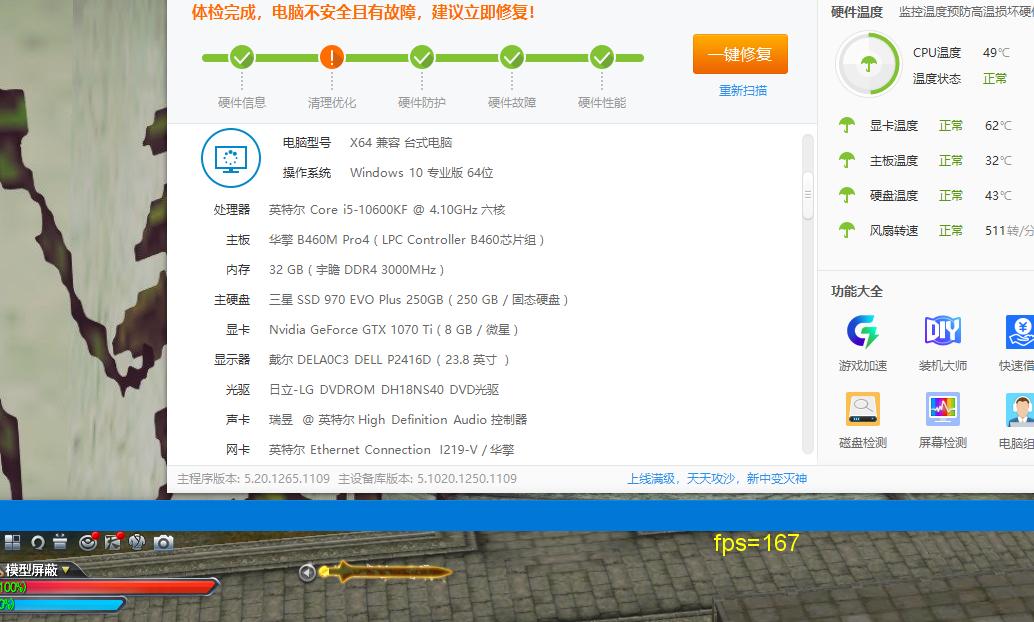
Task: Click the 功能大全 section heading
Action: [857, 291]
